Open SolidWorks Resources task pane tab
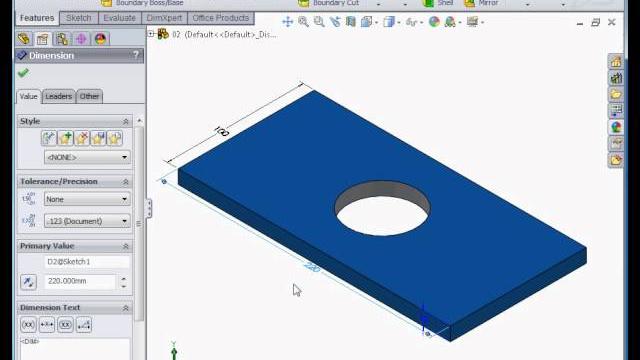640x360 pixels. [x=616, y=62]
